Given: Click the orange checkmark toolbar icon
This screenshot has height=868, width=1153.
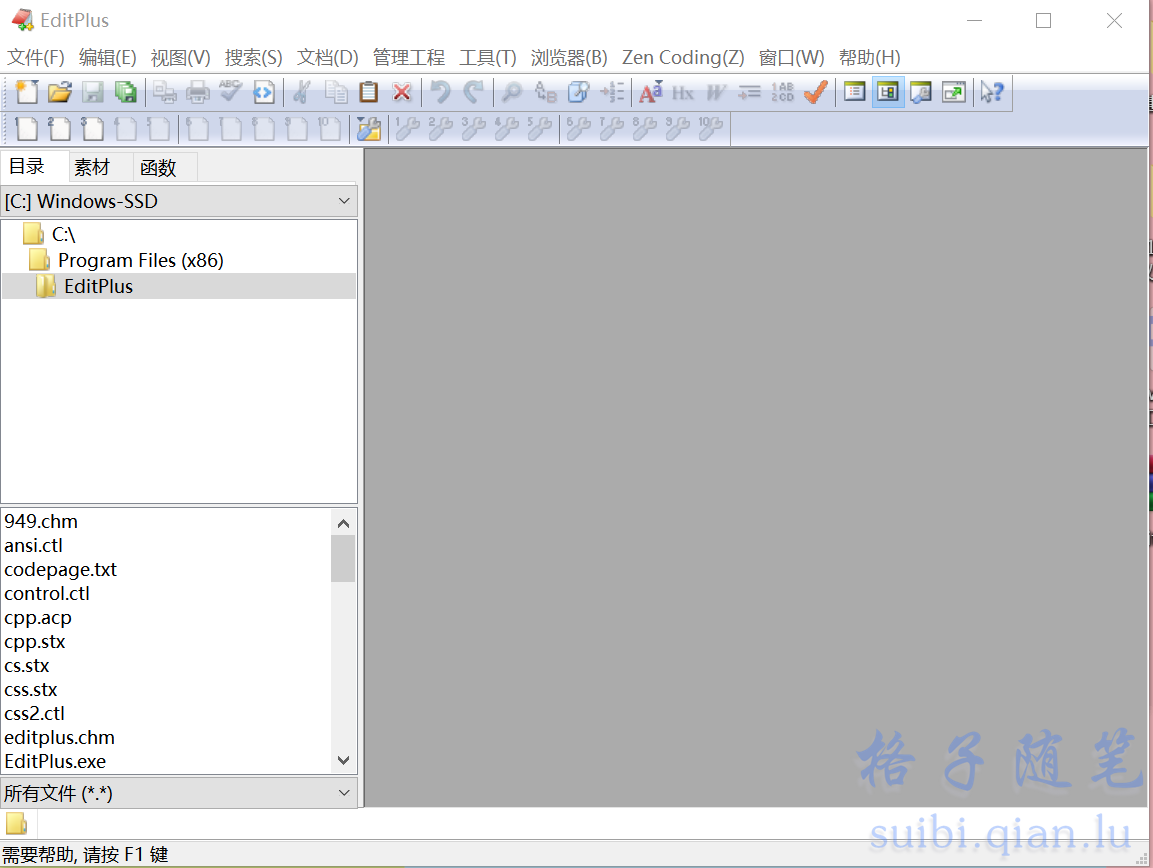Looking at the screenshot, I should pos(815,93).
